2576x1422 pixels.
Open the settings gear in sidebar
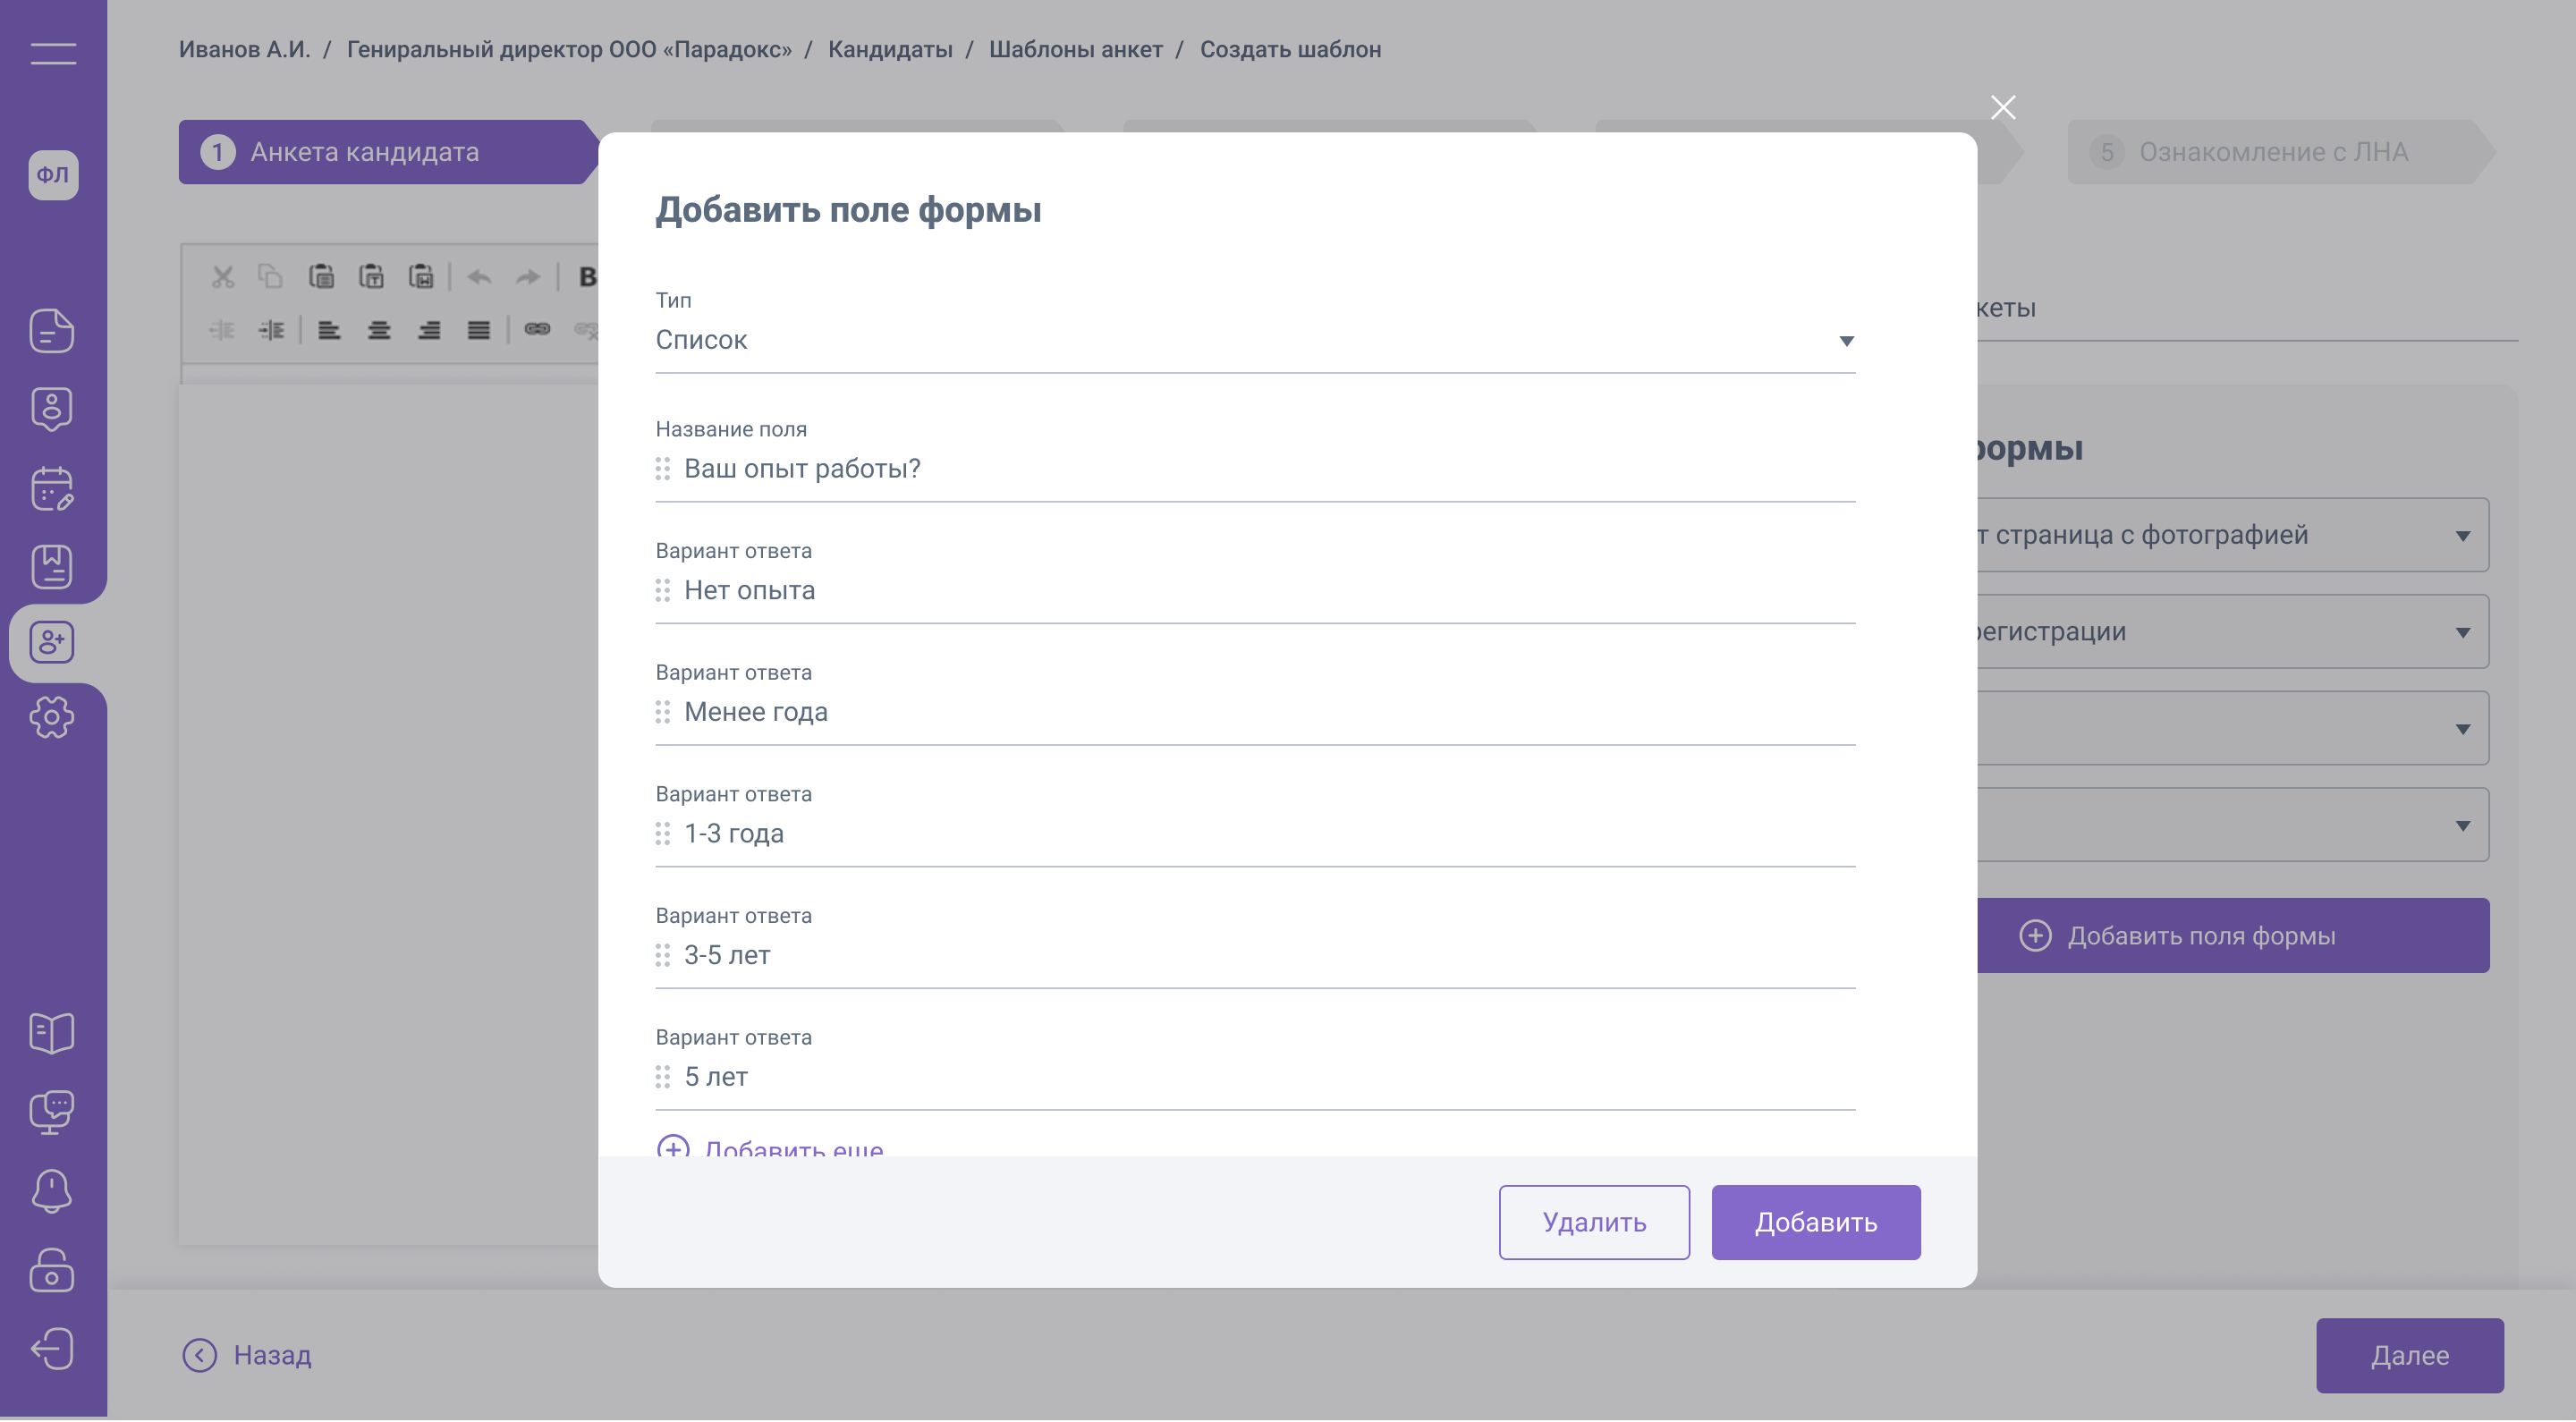[x=52, y=718]
